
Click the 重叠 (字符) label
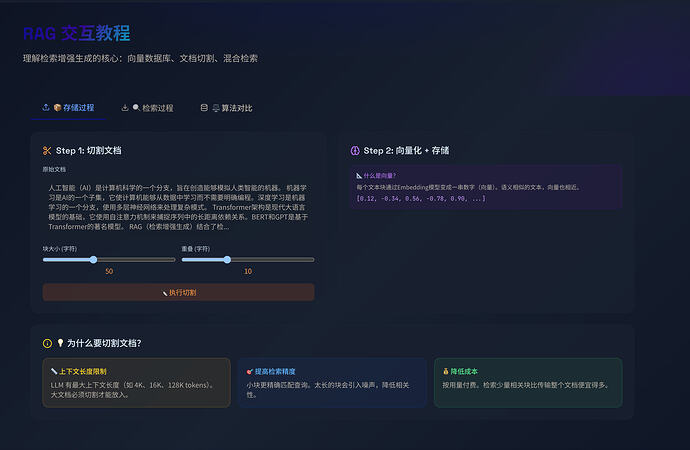pos(196,249)
